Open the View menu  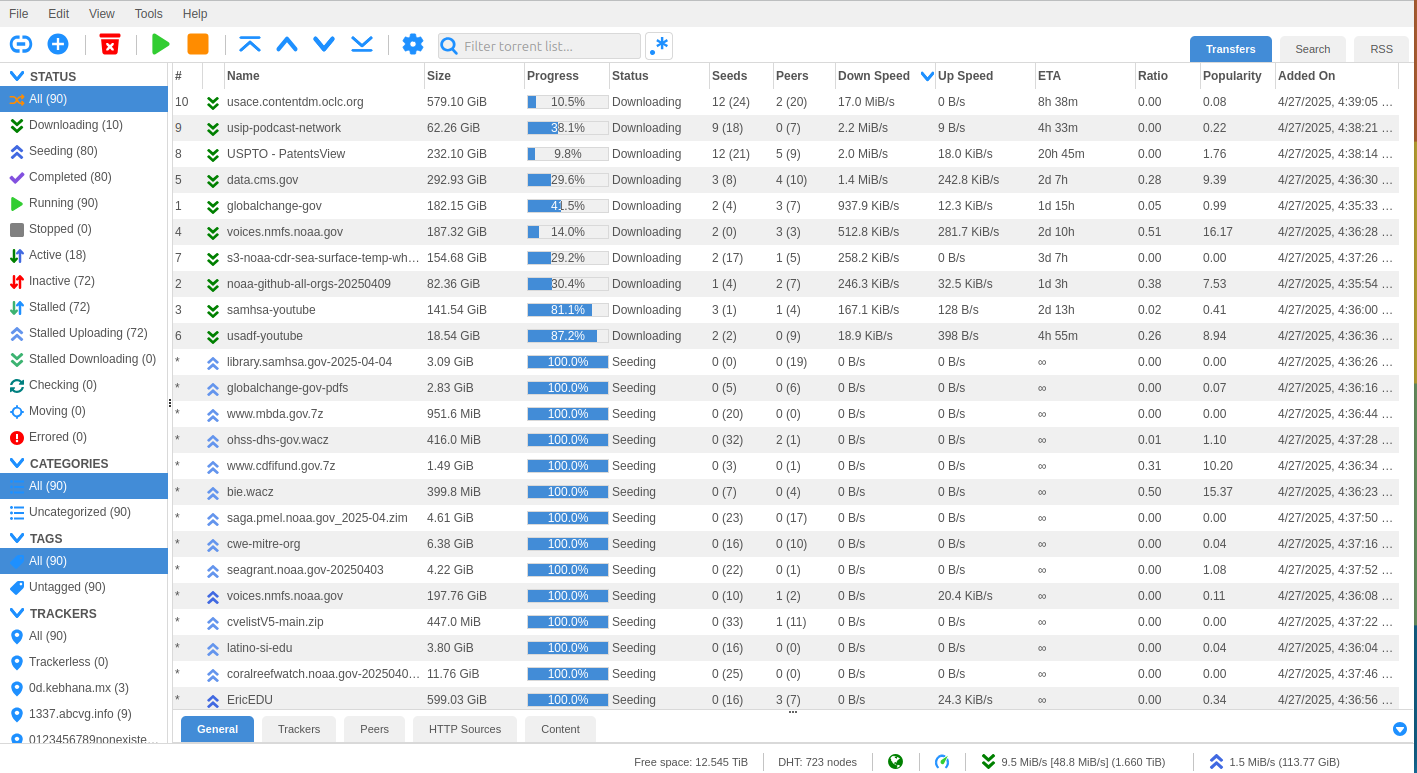tap(102, 14)
